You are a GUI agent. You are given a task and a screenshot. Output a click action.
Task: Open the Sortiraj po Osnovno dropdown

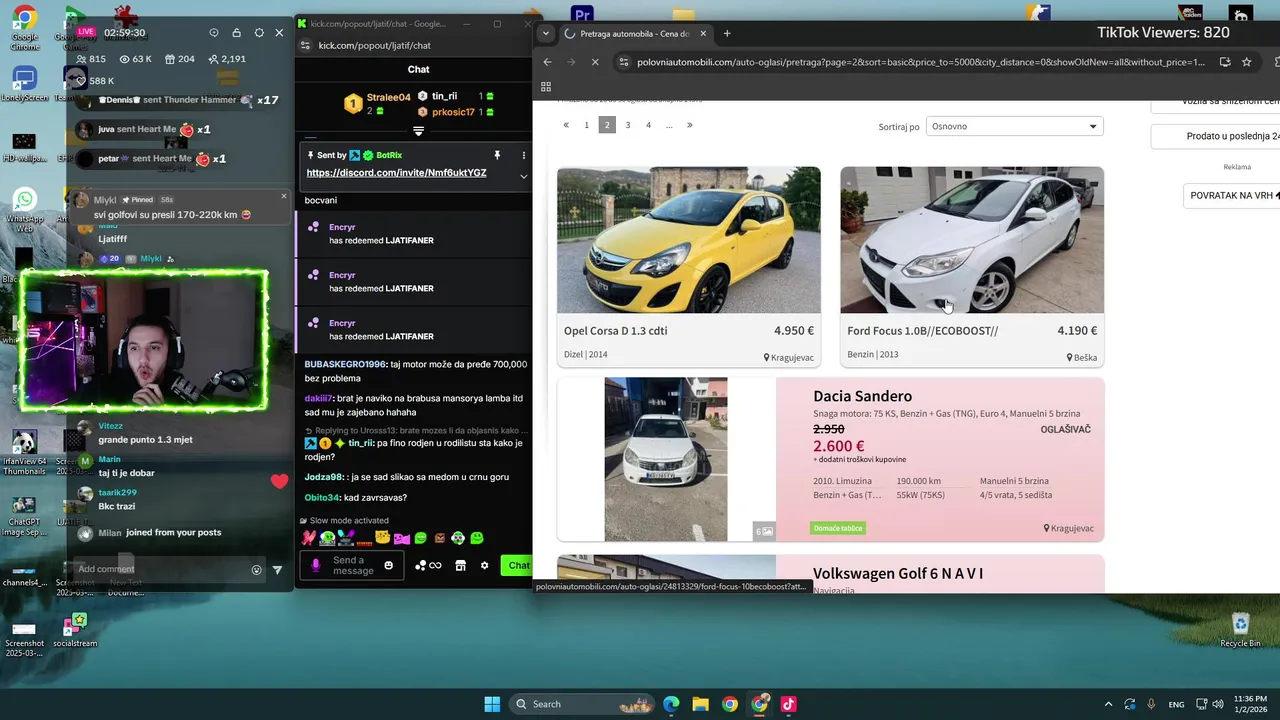[x=1014, y=126]
